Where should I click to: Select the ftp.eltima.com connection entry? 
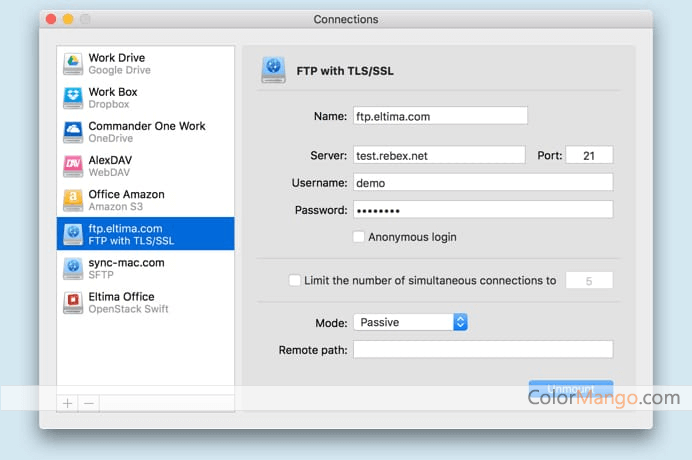145,234
